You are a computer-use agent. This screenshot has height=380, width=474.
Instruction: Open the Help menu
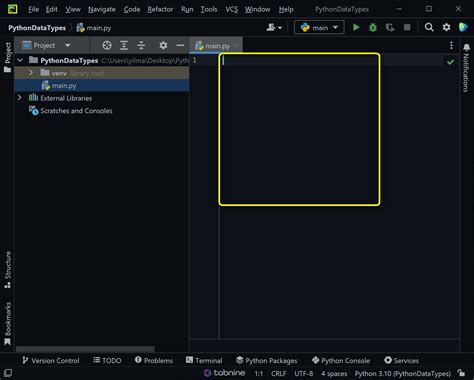286,9
